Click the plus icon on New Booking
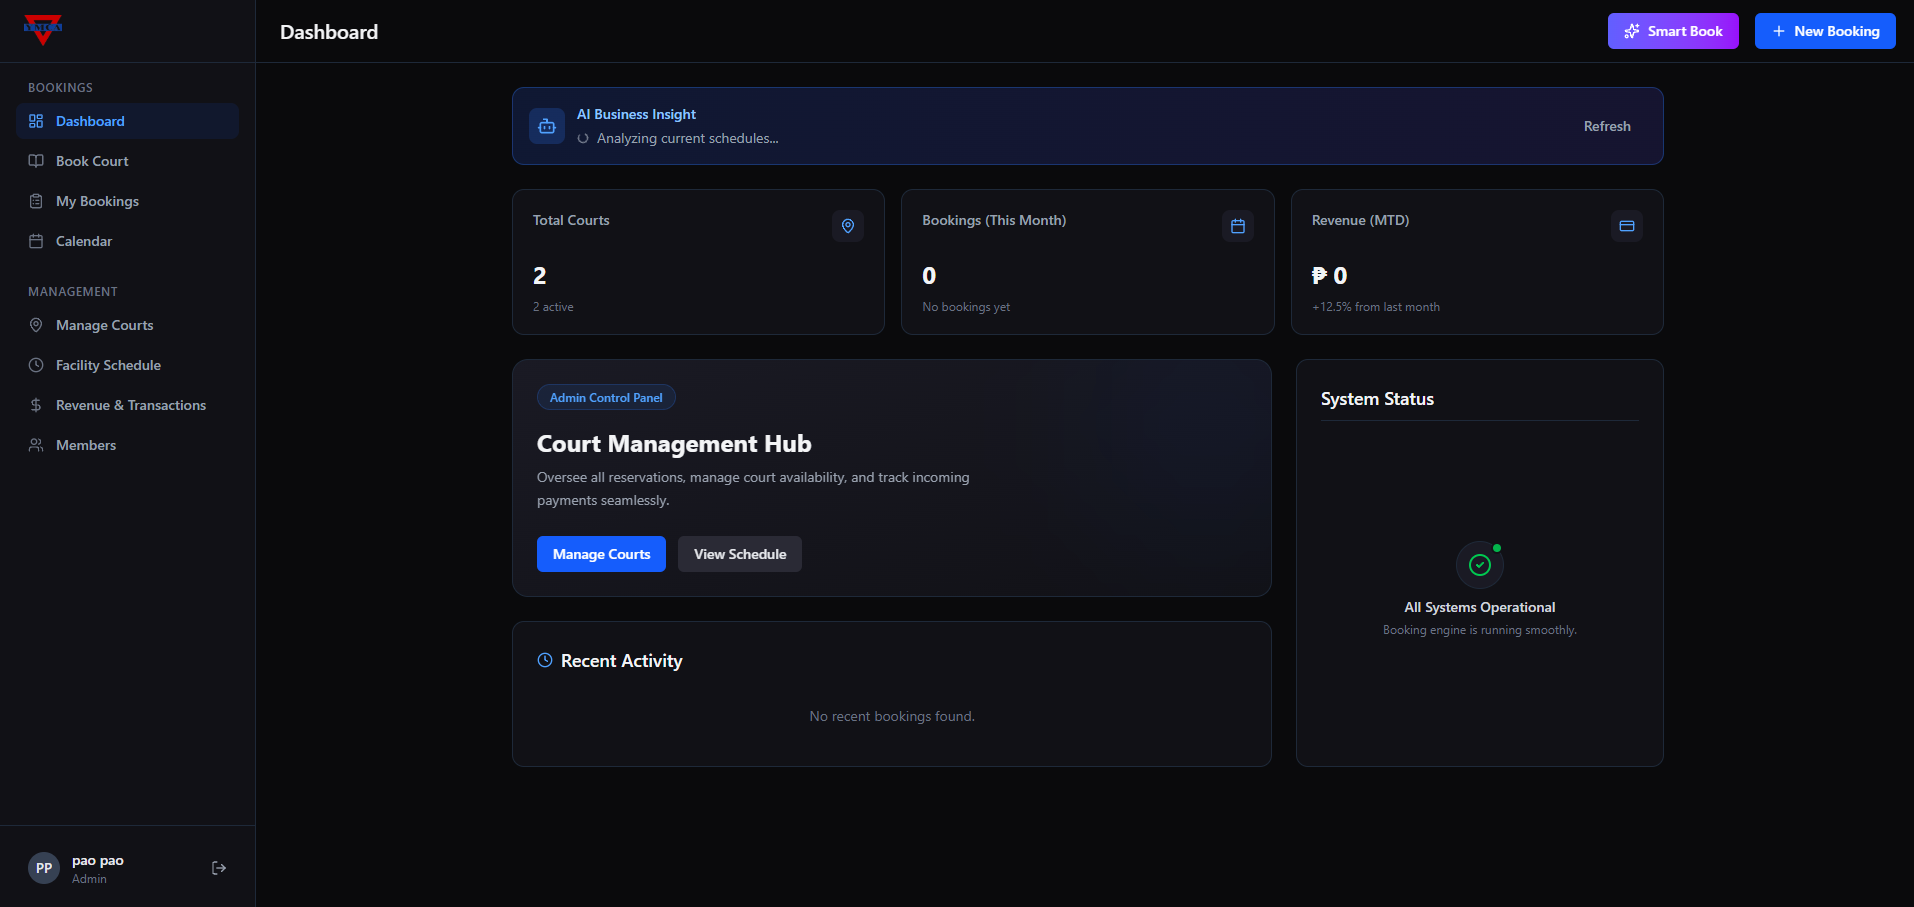The height and width of the screenshot is (907, 1914). (1779, 31)
